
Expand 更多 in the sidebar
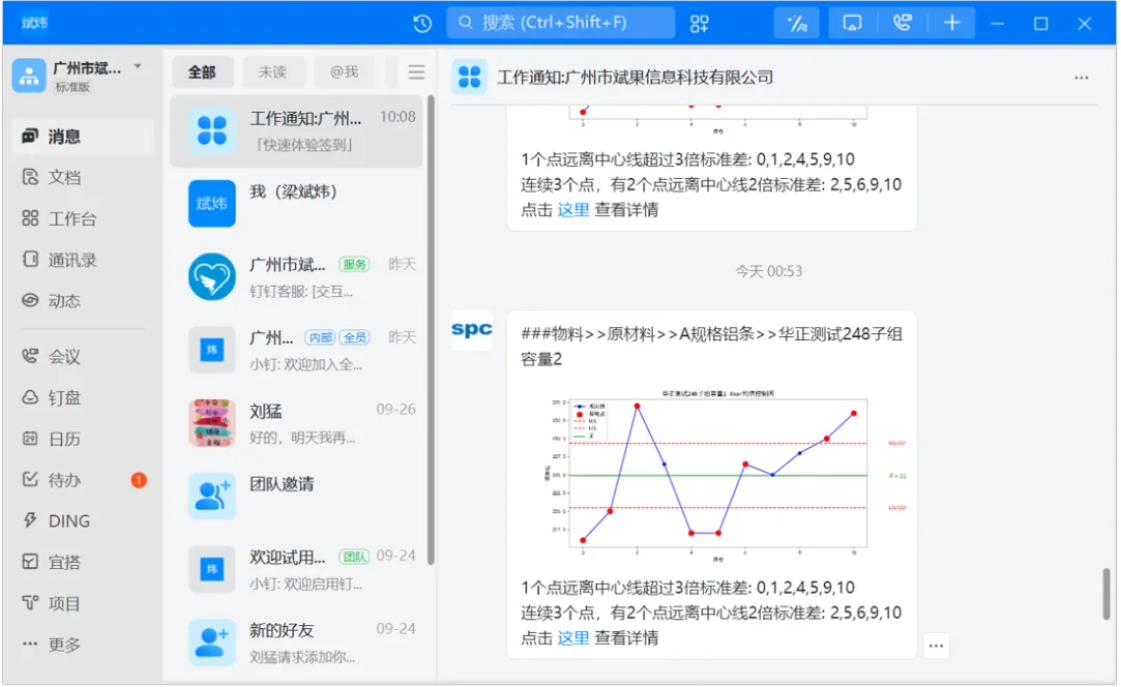coord(64,645)
